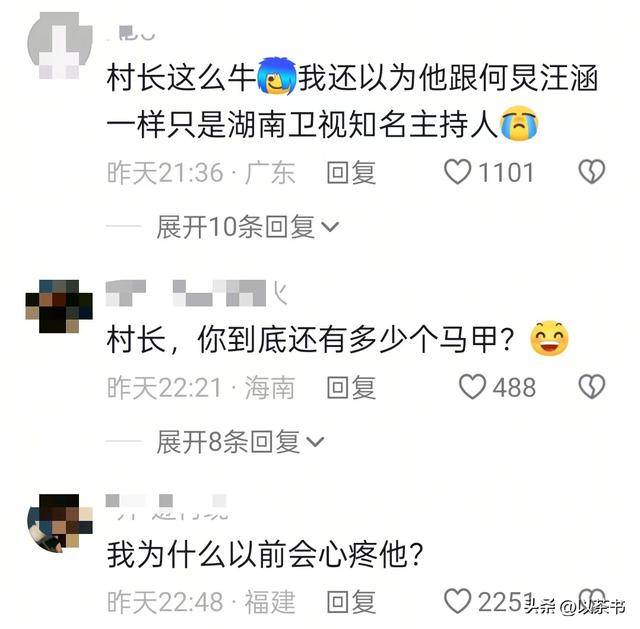The image size is (640, 629).
Task: Open third commenter's avatar
Action: [x=60, y=524]
